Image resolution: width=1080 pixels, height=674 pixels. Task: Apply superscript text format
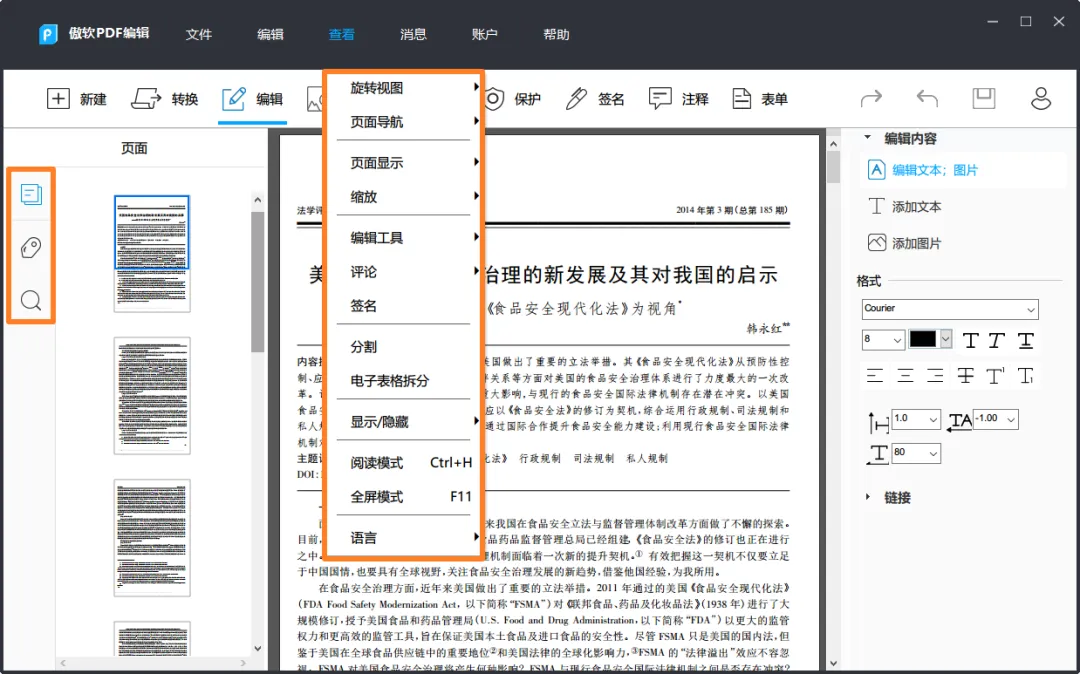pos(995,375)
